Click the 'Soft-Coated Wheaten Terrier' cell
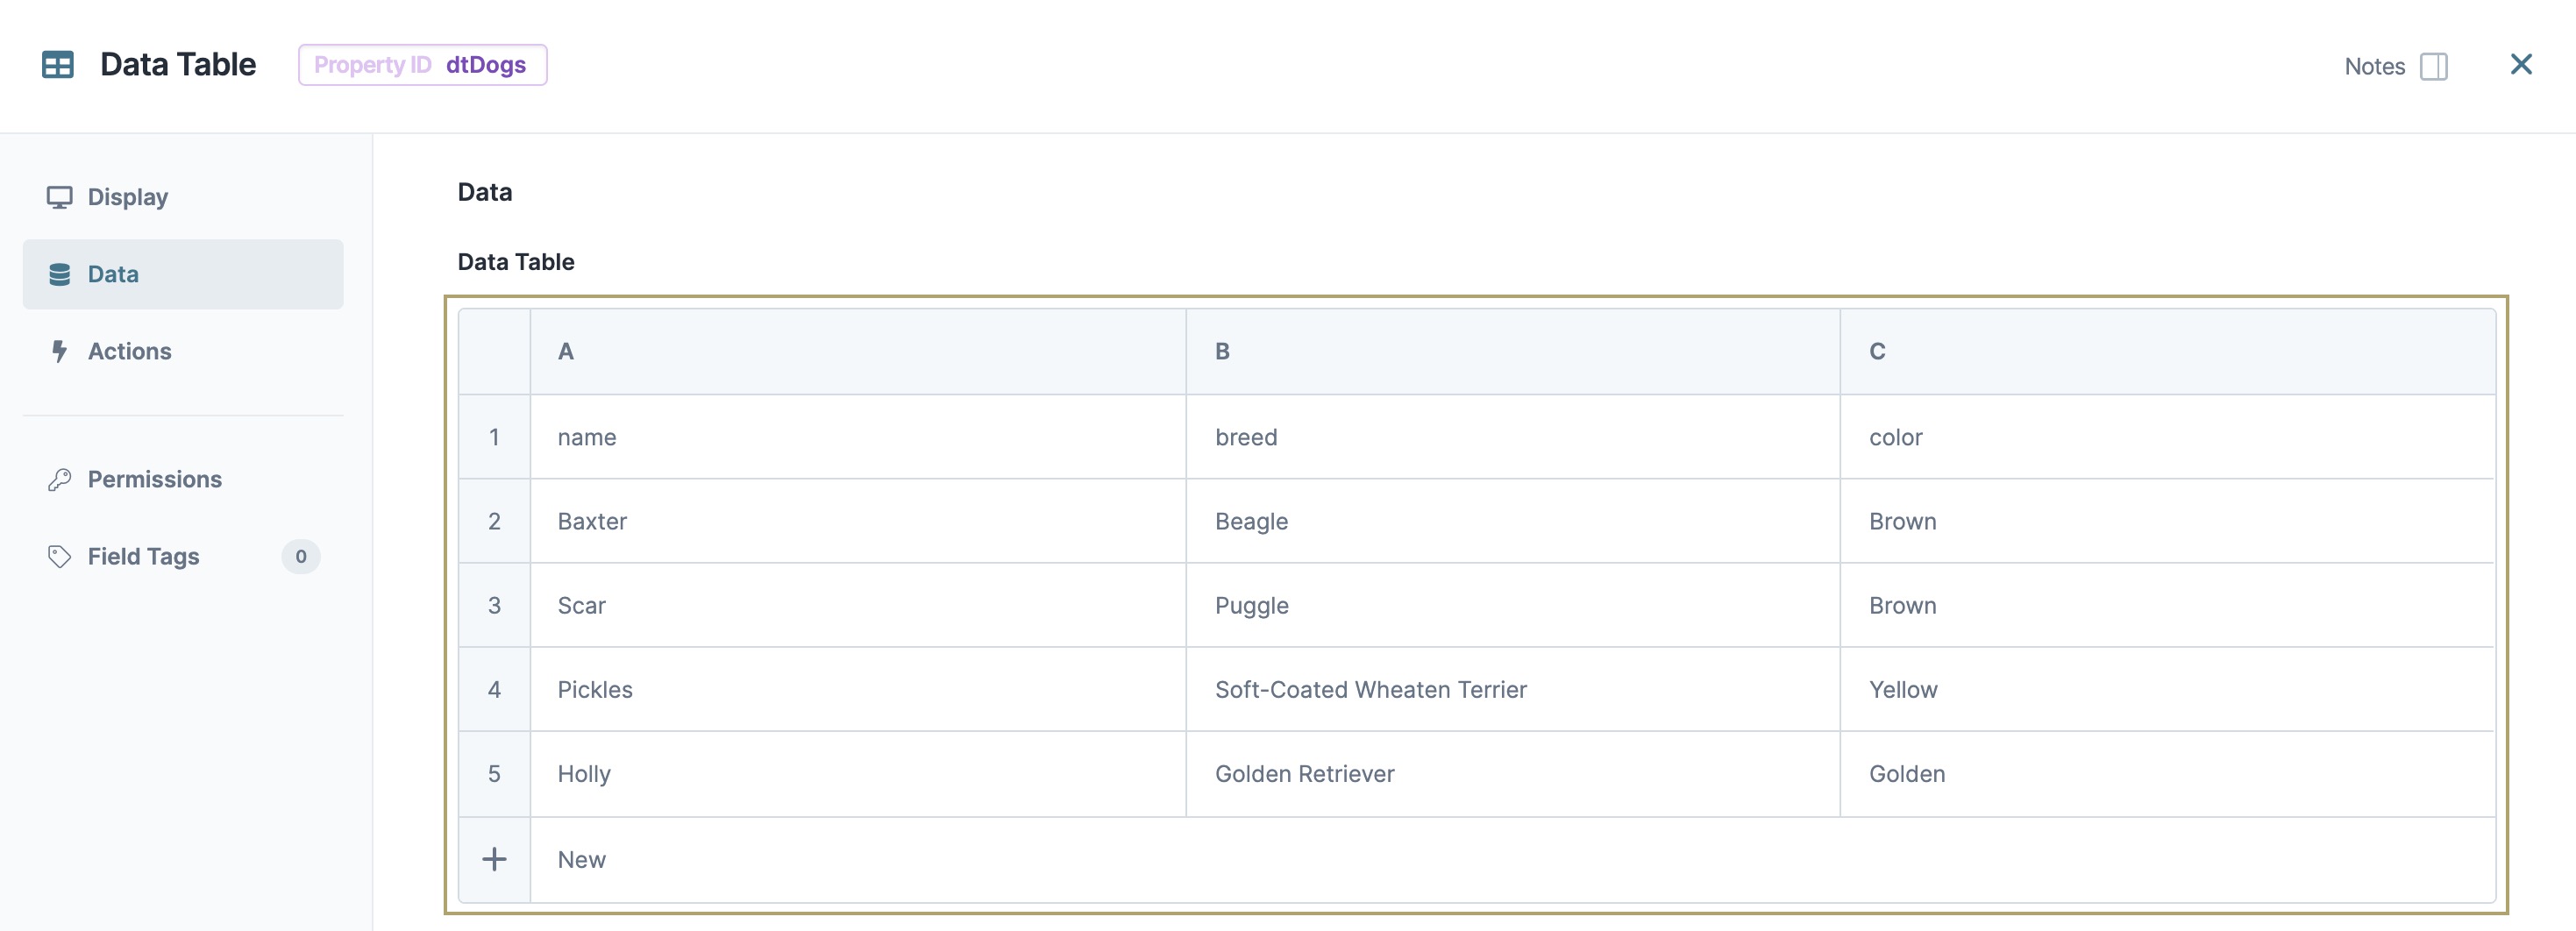 point(1512,689)
